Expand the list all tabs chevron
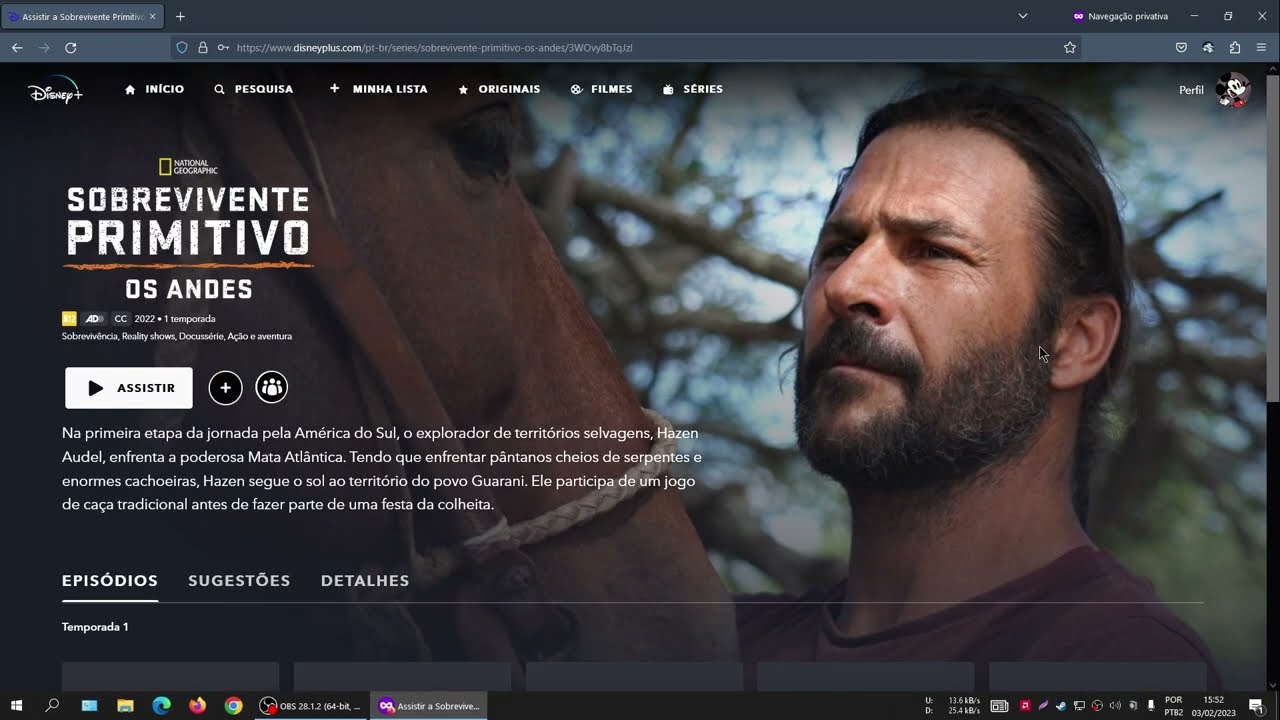This screenshot has height=720, width=1280. 1023,17
